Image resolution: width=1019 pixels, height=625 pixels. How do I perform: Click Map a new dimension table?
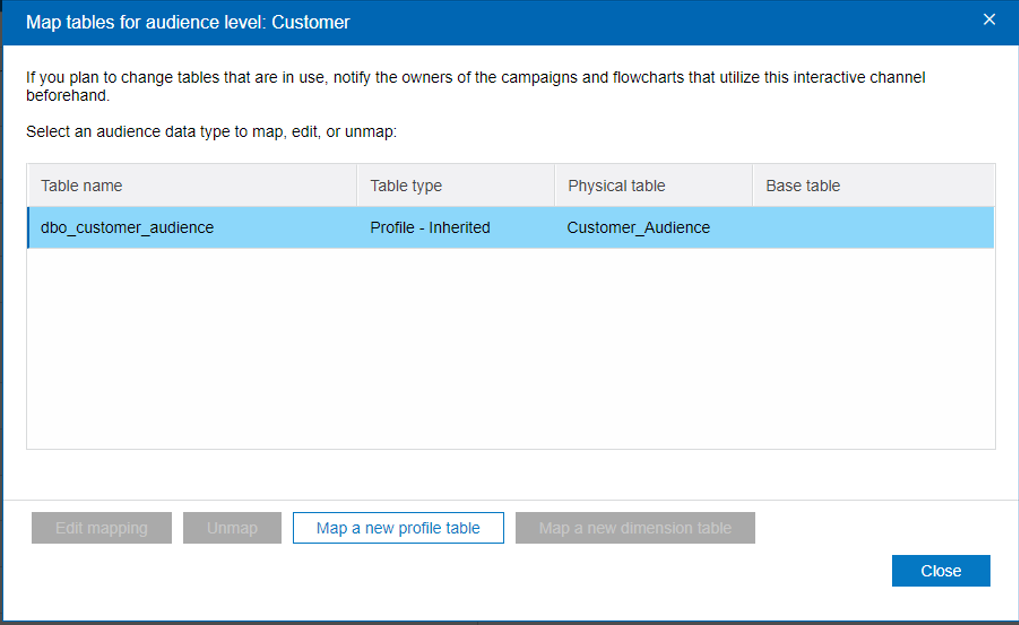635,528
